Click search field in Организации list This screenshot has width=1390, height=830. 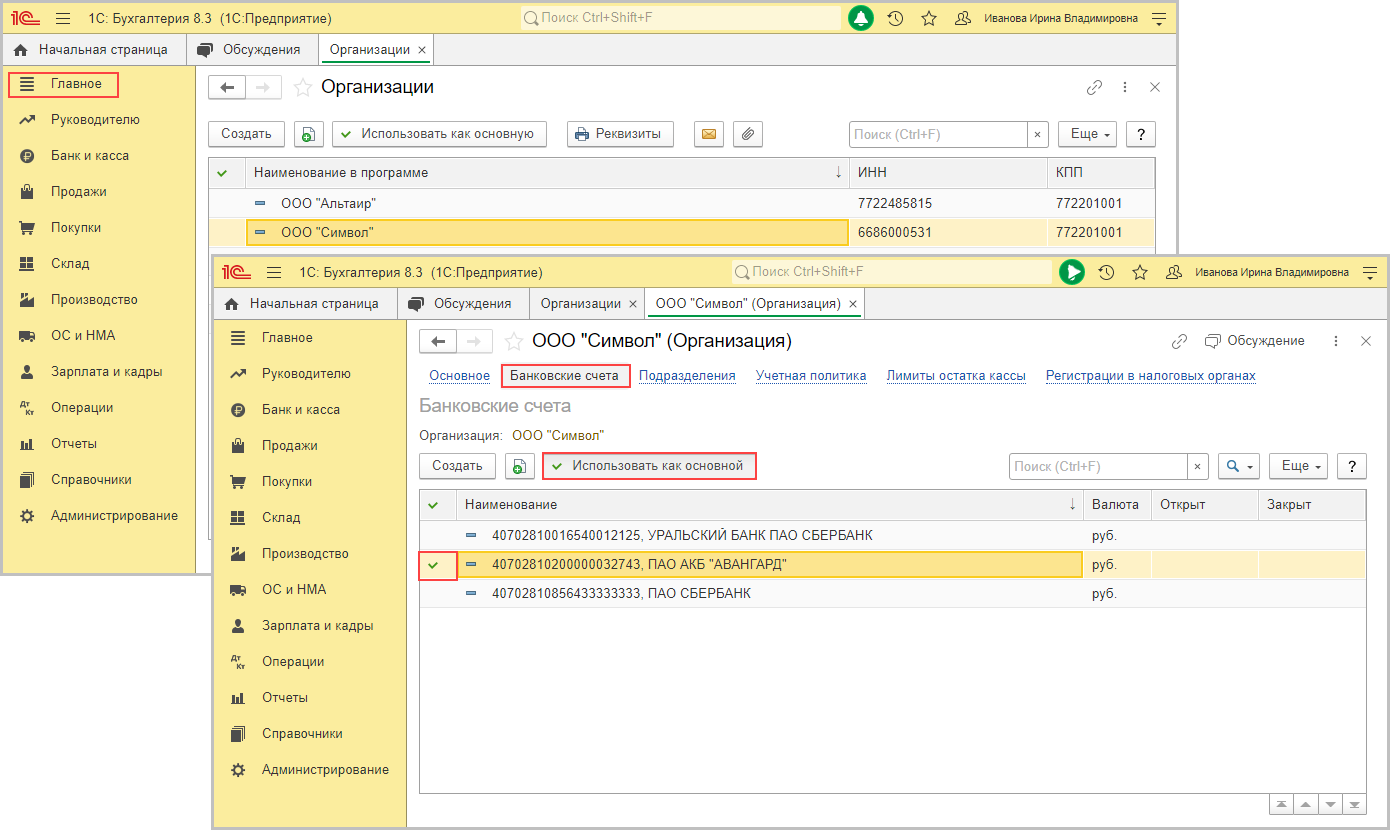coord(938,134)
